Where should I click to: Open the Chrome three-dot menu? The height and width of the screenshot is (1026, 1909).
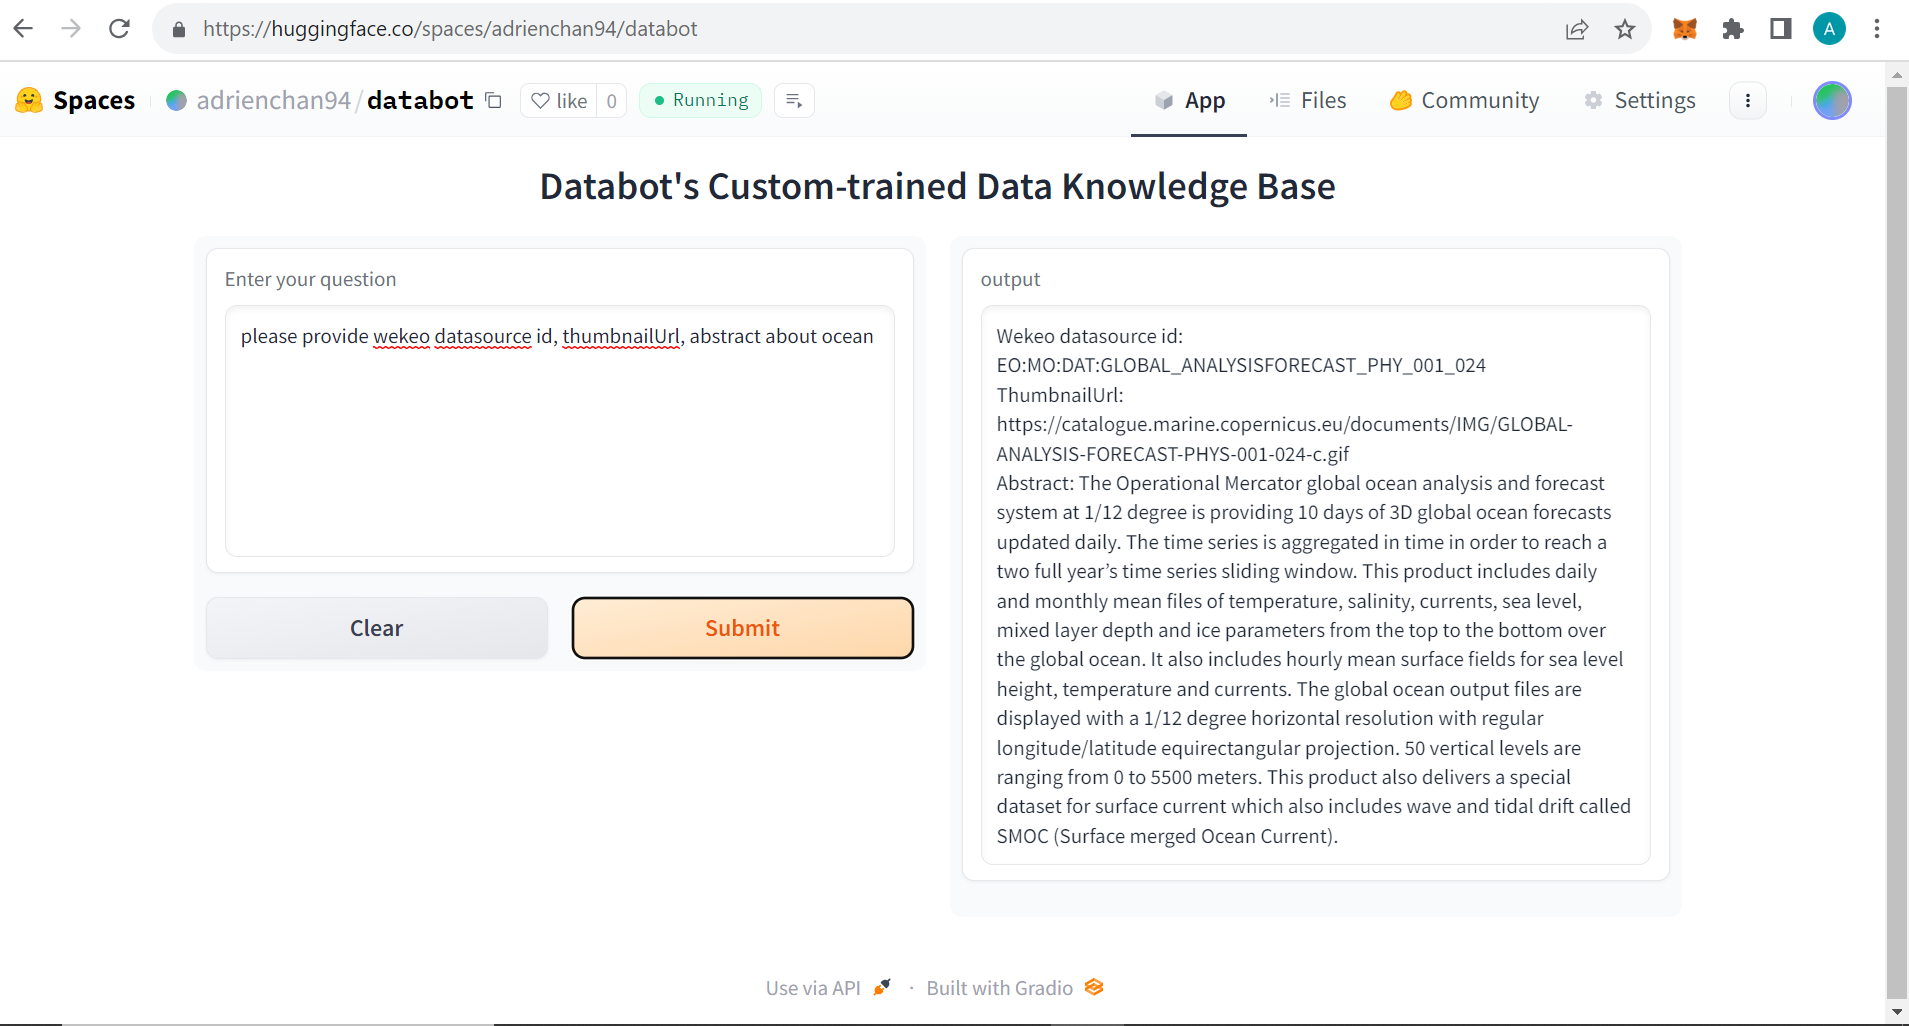(x=1877, y=29)
